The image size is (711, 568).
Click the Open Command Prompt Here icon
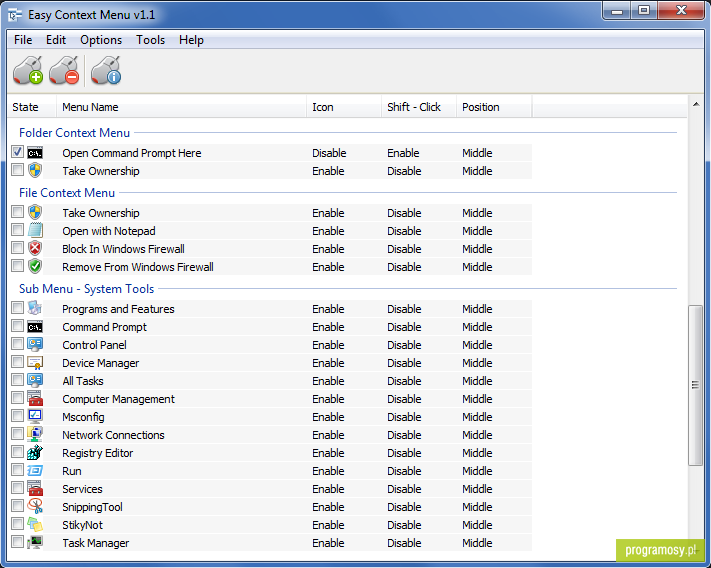tap(35, 153)
